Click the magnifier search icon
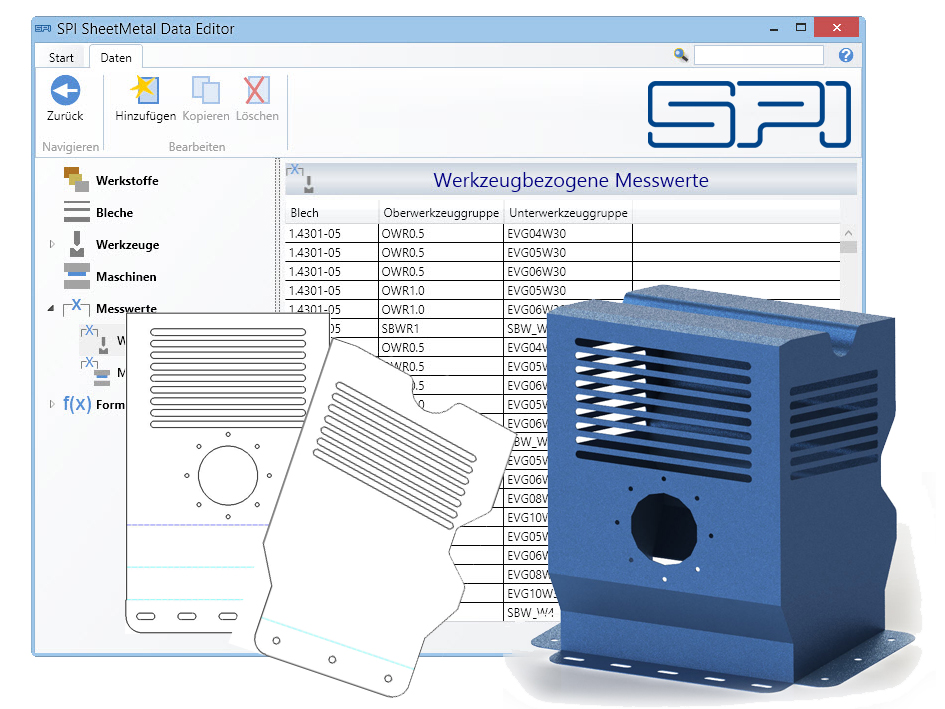The height and width of the screenshot is (709, 945). (680, 55)
